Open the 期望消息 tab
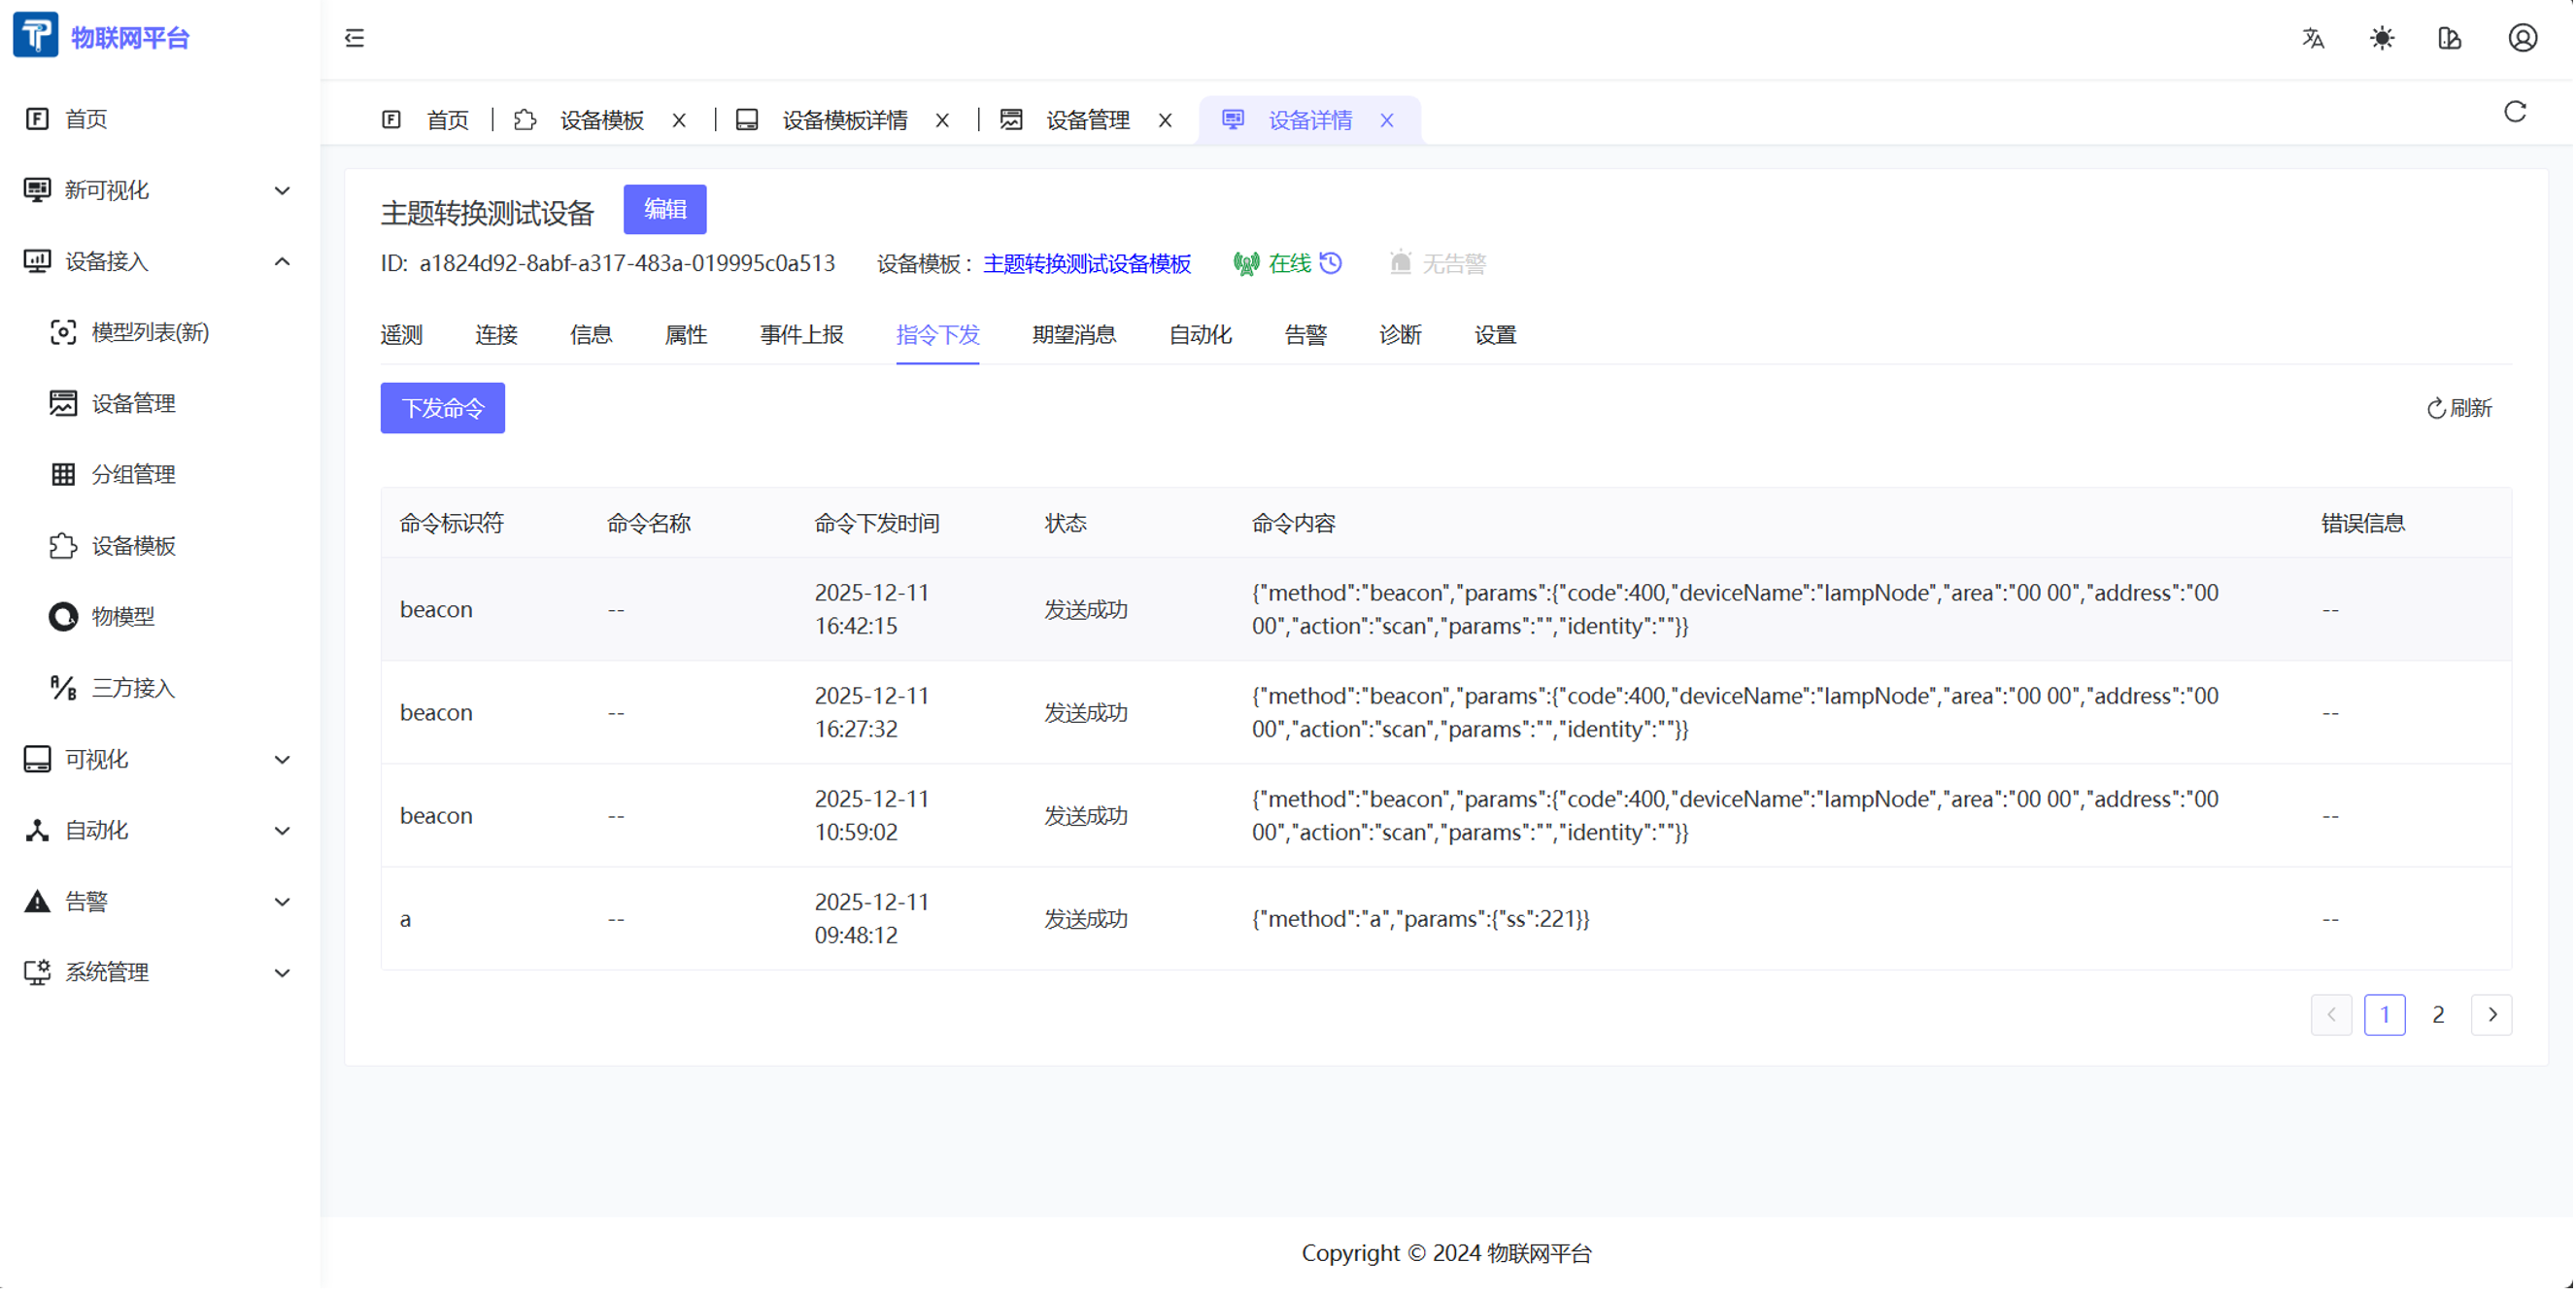The height and width of the screenshot is (1296, 2576). click(1075, 335)
